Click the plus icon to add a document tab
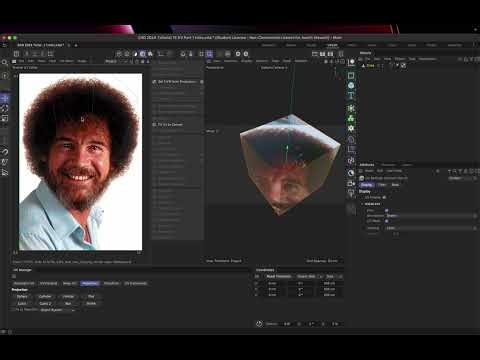The width and height of the screenshot is (480, 360). coord(76,45)
